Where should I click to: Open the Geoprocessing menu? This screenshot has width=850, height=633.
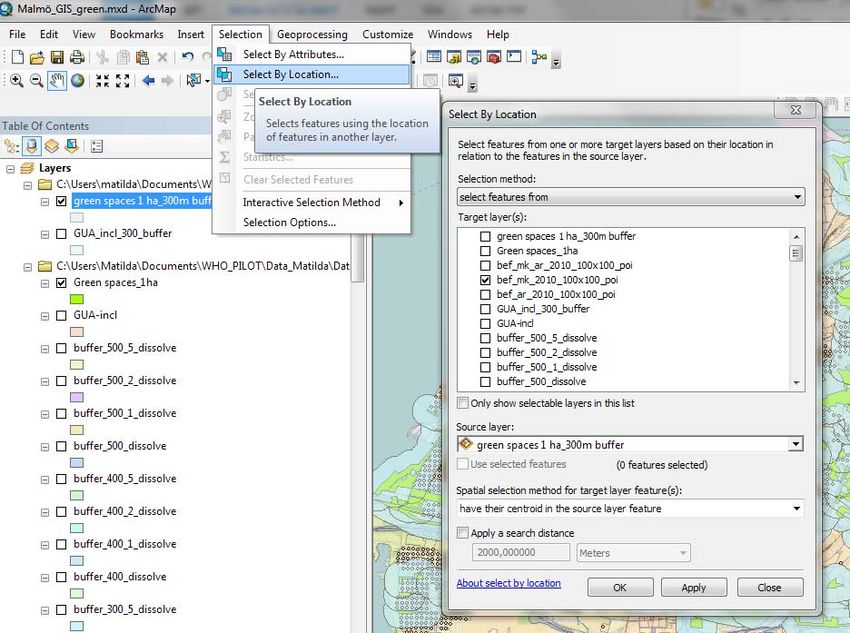(312, 34)
